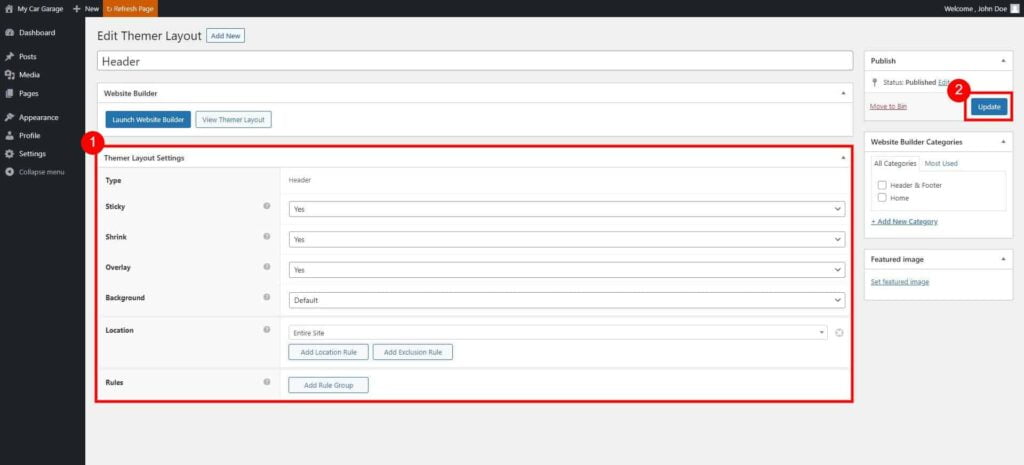Tick the Home category checkbox

pos(882,198)
